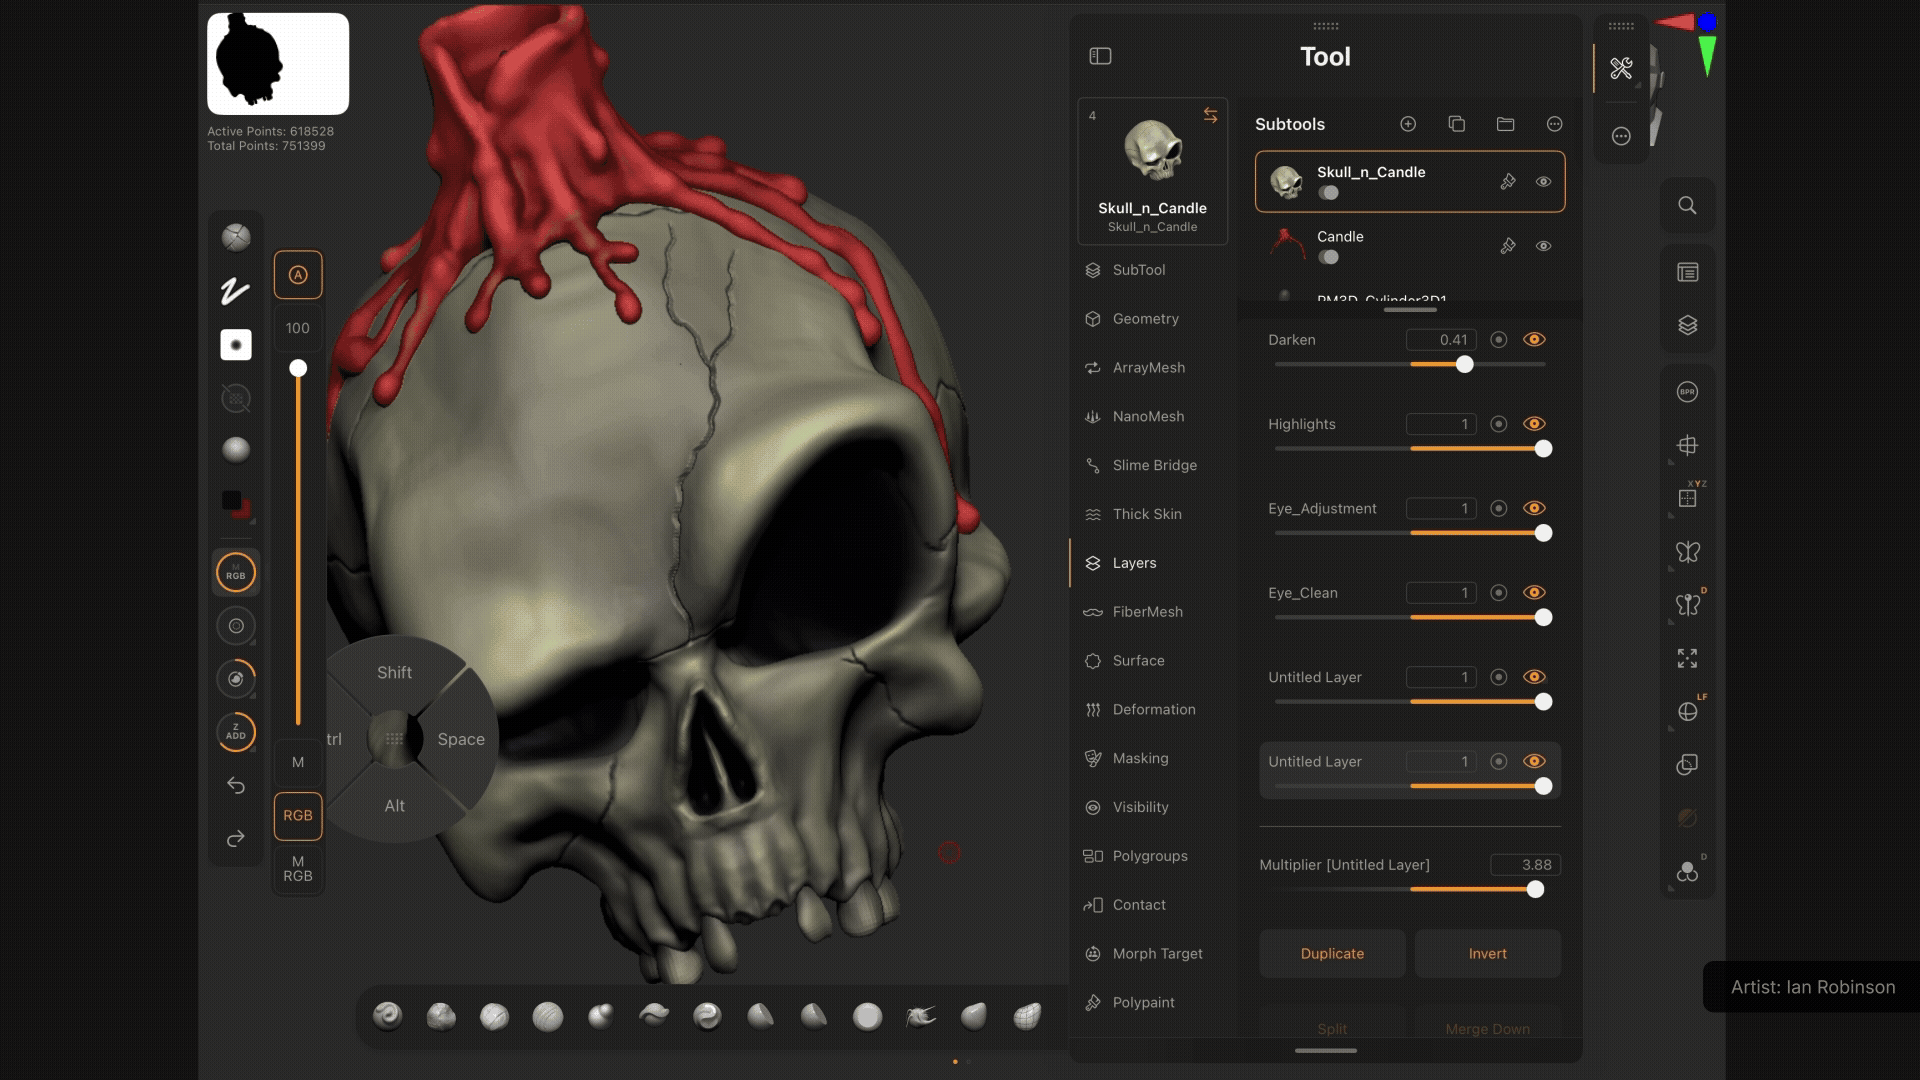Image resolution: width=1920 pixels, height=1080 pixels.
Task: Toggle the sidebar panel icon beside Tool title
Action: 1100,56
